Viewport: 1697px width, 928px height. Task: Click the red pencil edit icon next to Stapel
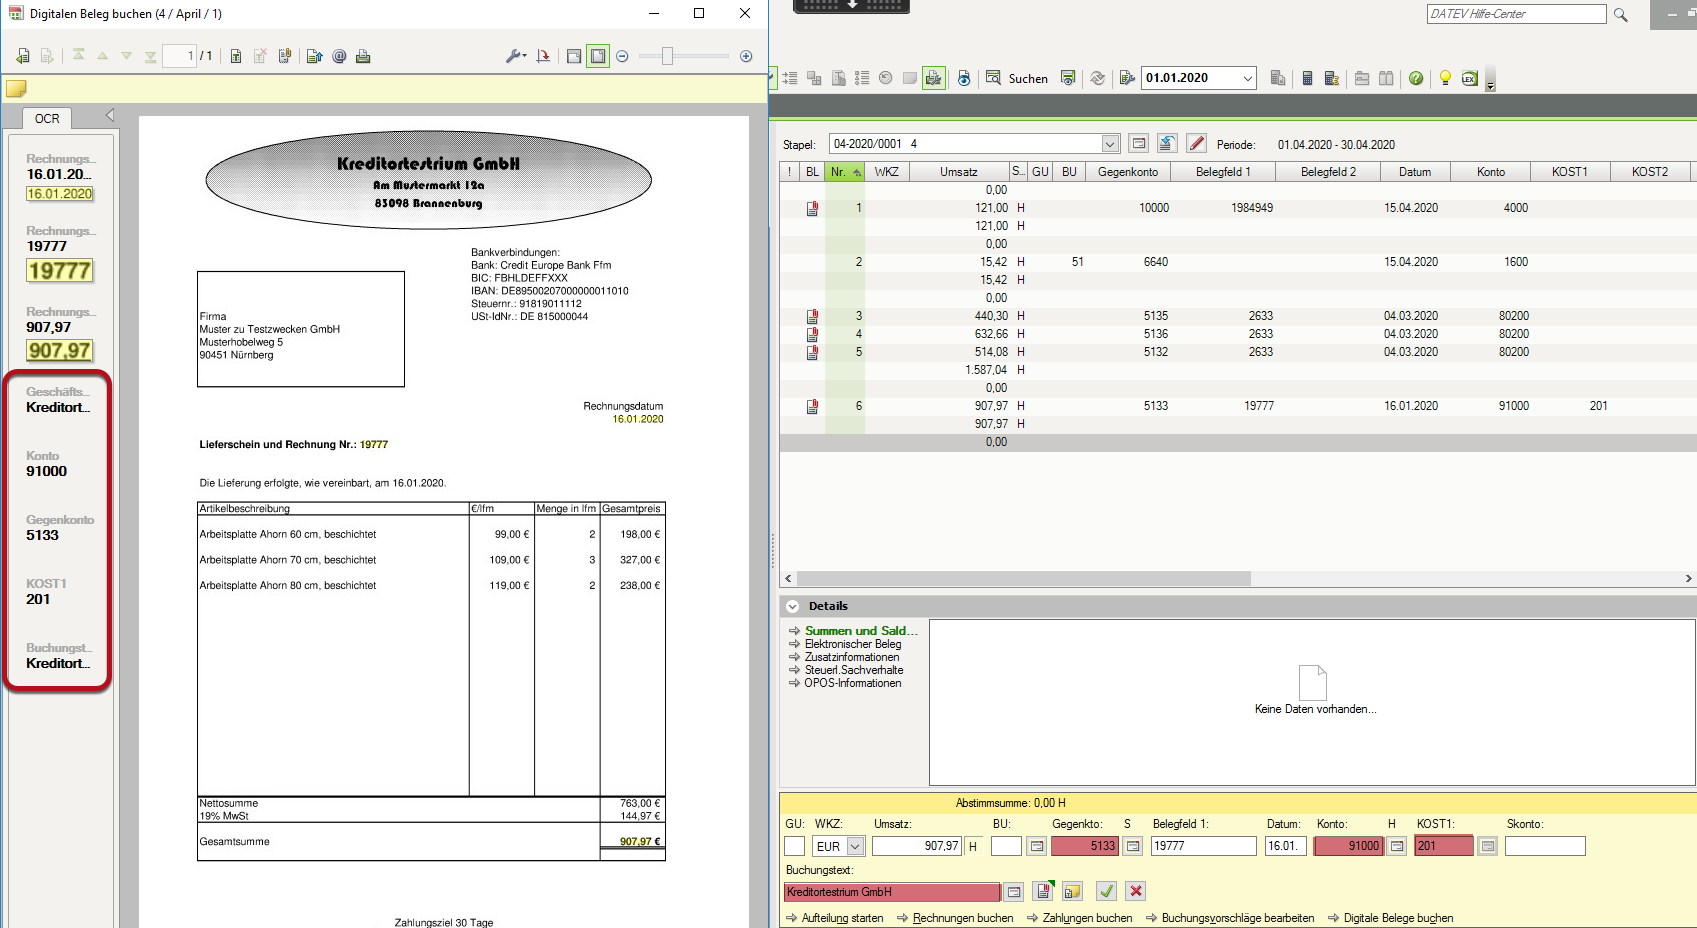(x=1196, y=144)
